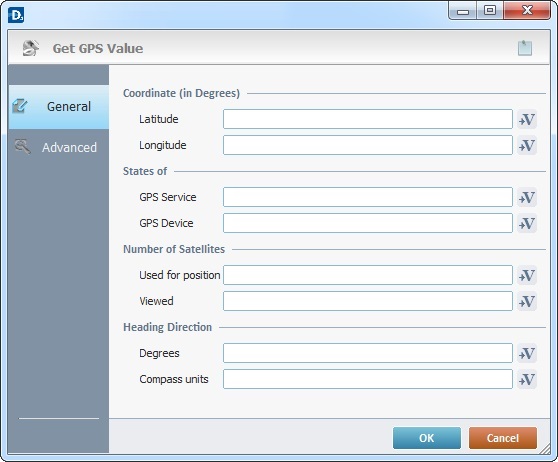Image resolution: width=558 pixels, height=462 pixels.
Task: Click the Cancel button
Action: point(502,438)
